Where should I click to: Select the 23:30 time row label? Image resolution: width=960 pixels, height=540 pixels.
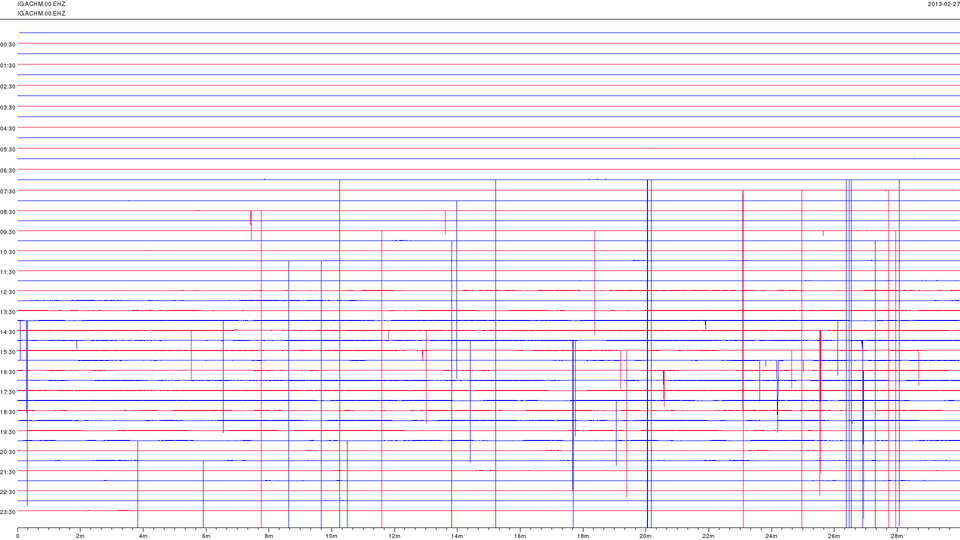pyautogui.click(x=8, y=512)
